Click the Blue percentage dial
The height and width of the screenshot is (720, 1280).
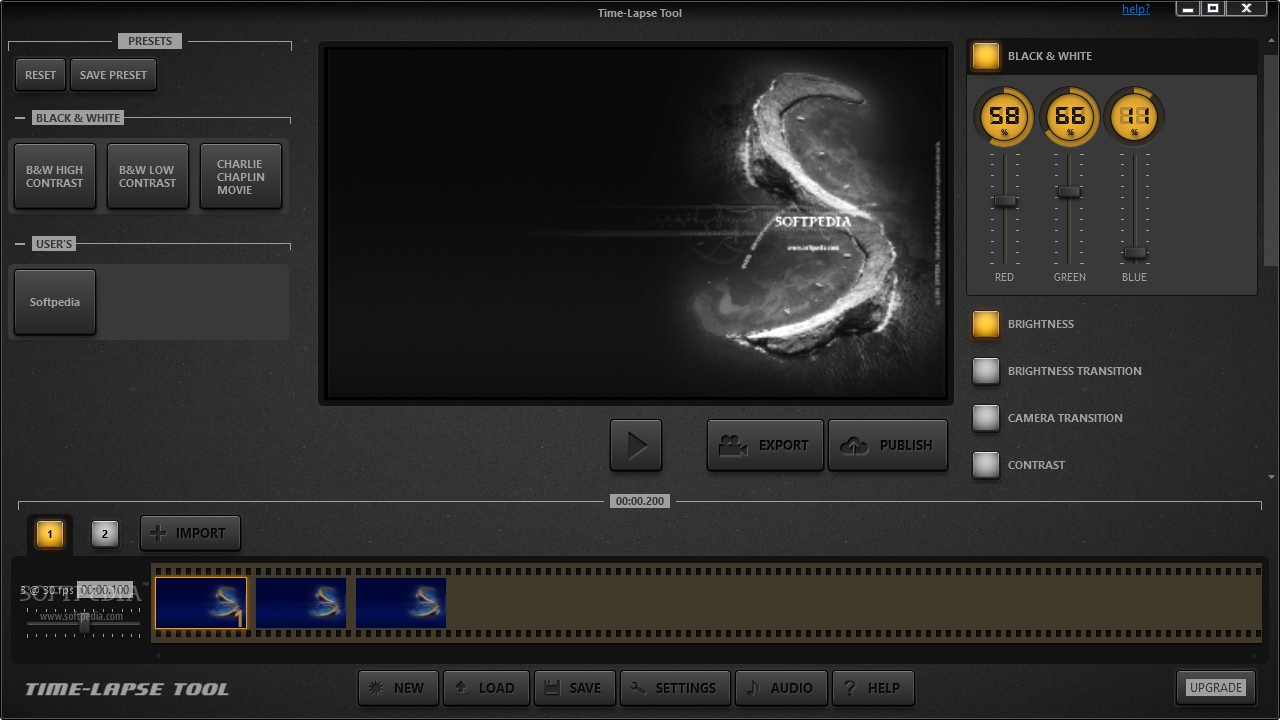(x=1134, y=117)
